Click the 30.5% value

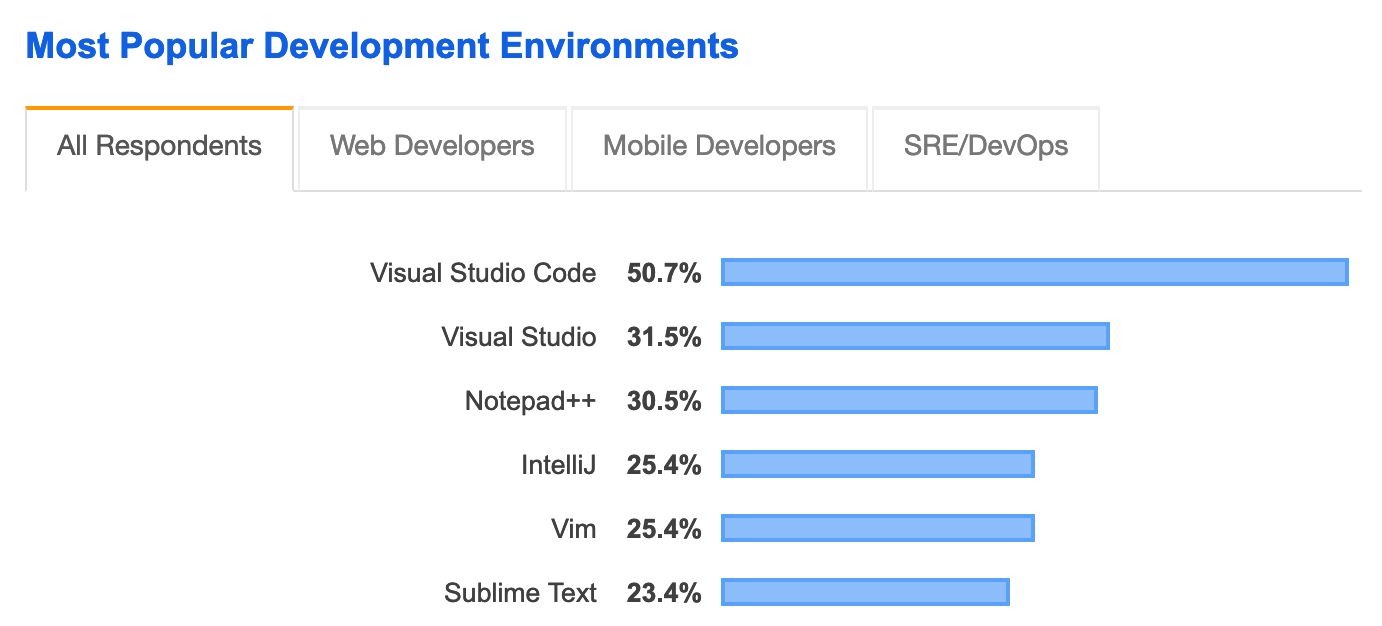(664, 401)
